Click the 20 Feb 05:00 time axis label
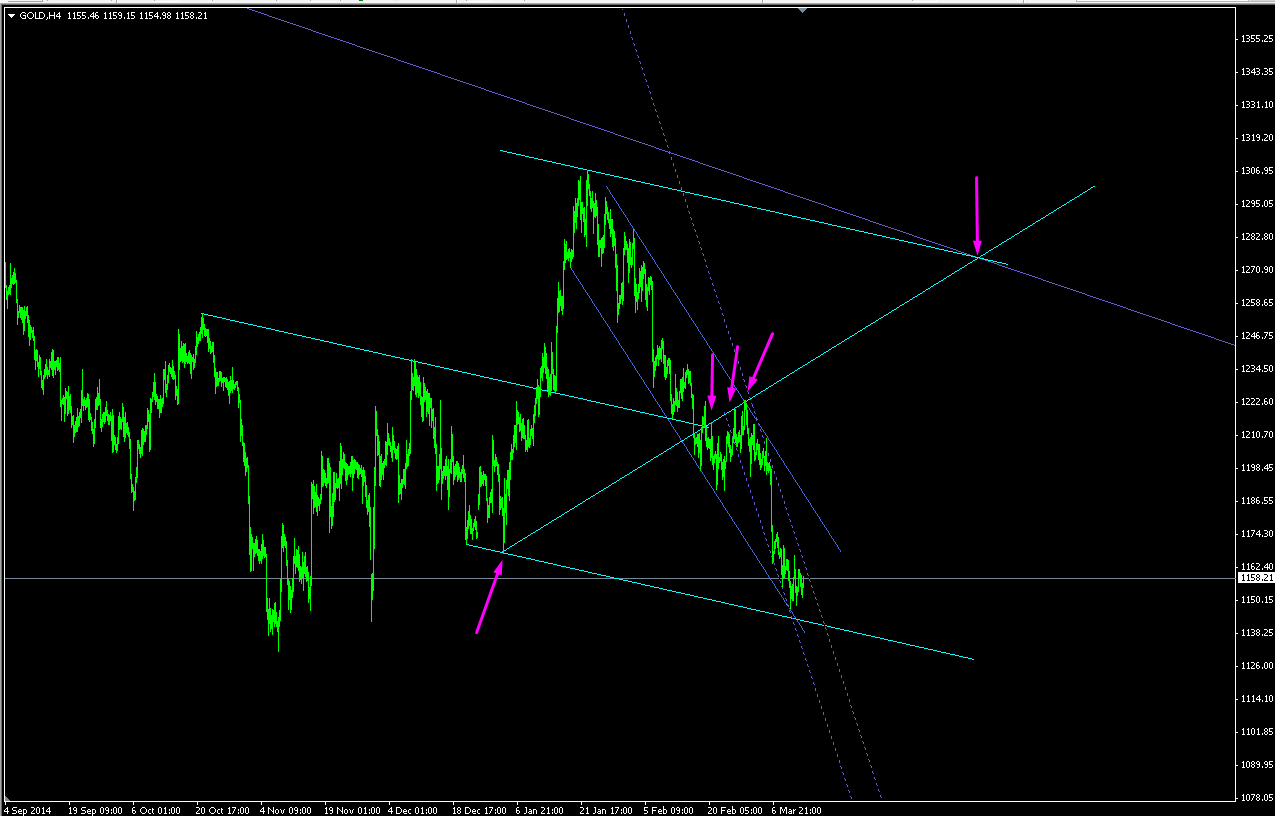The height and width of the screenshot is (816, 1275). 735,810
